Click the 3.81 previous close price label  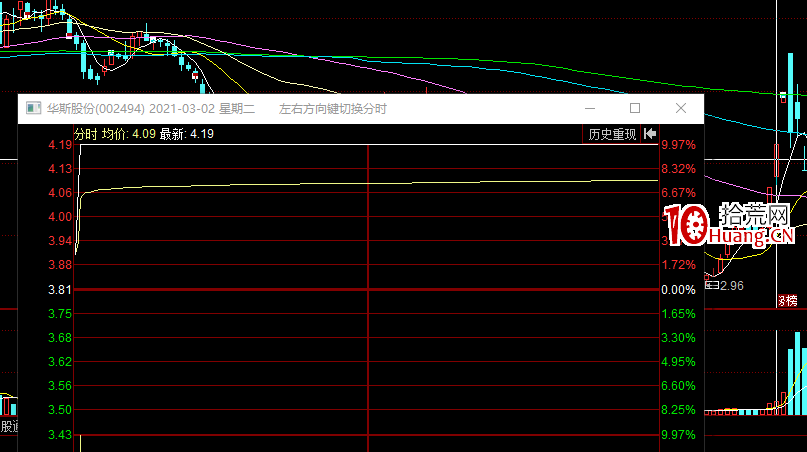60,290
